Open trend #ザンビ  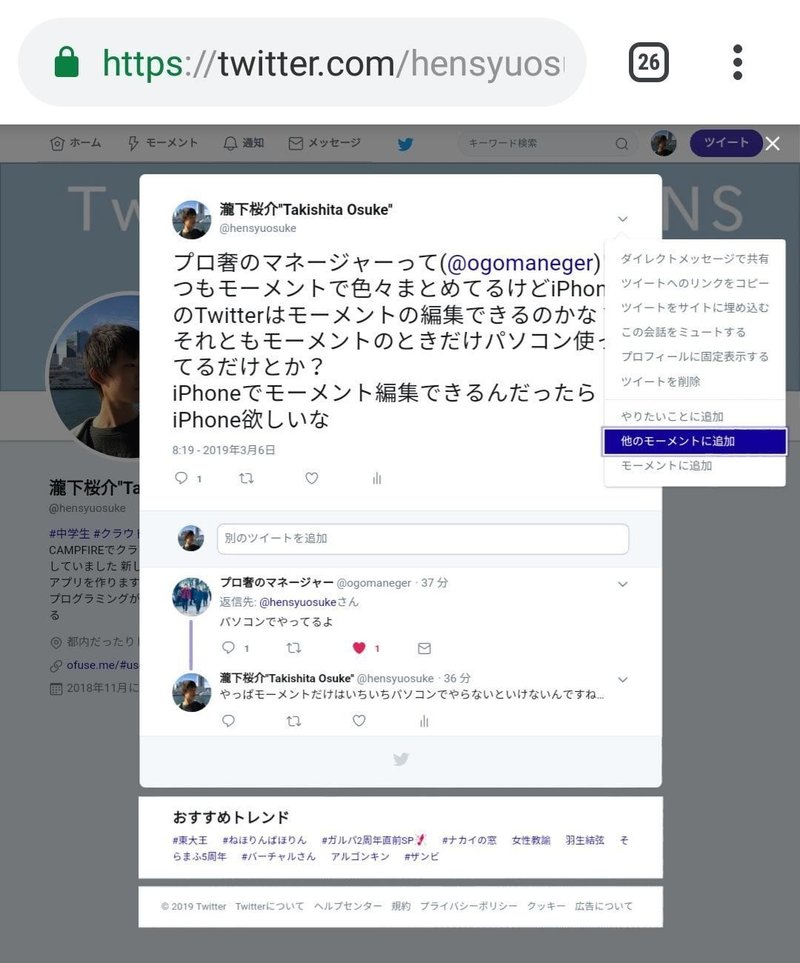[421, 856]
